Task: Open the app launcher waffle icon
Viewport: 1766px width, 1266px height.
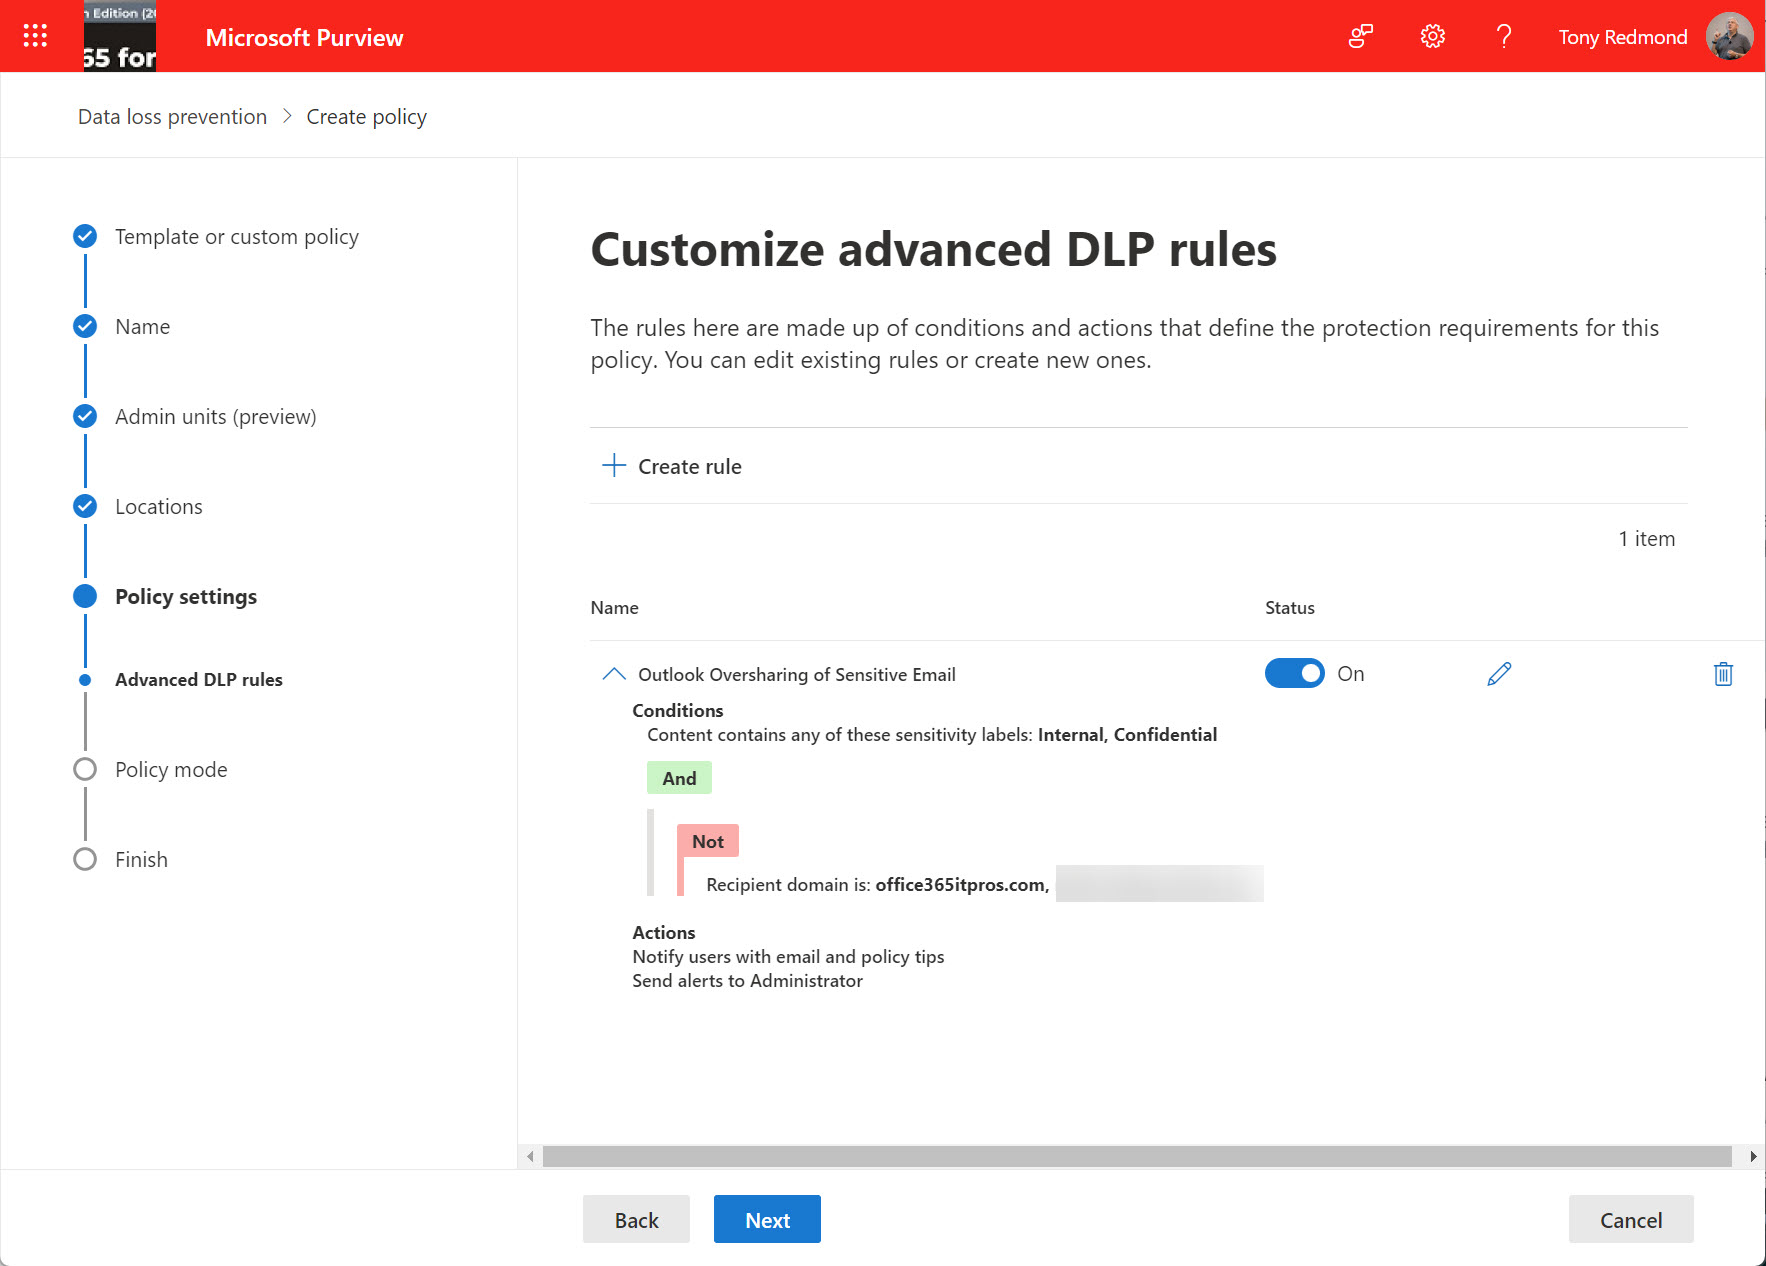Action: [x=35, y=36]
